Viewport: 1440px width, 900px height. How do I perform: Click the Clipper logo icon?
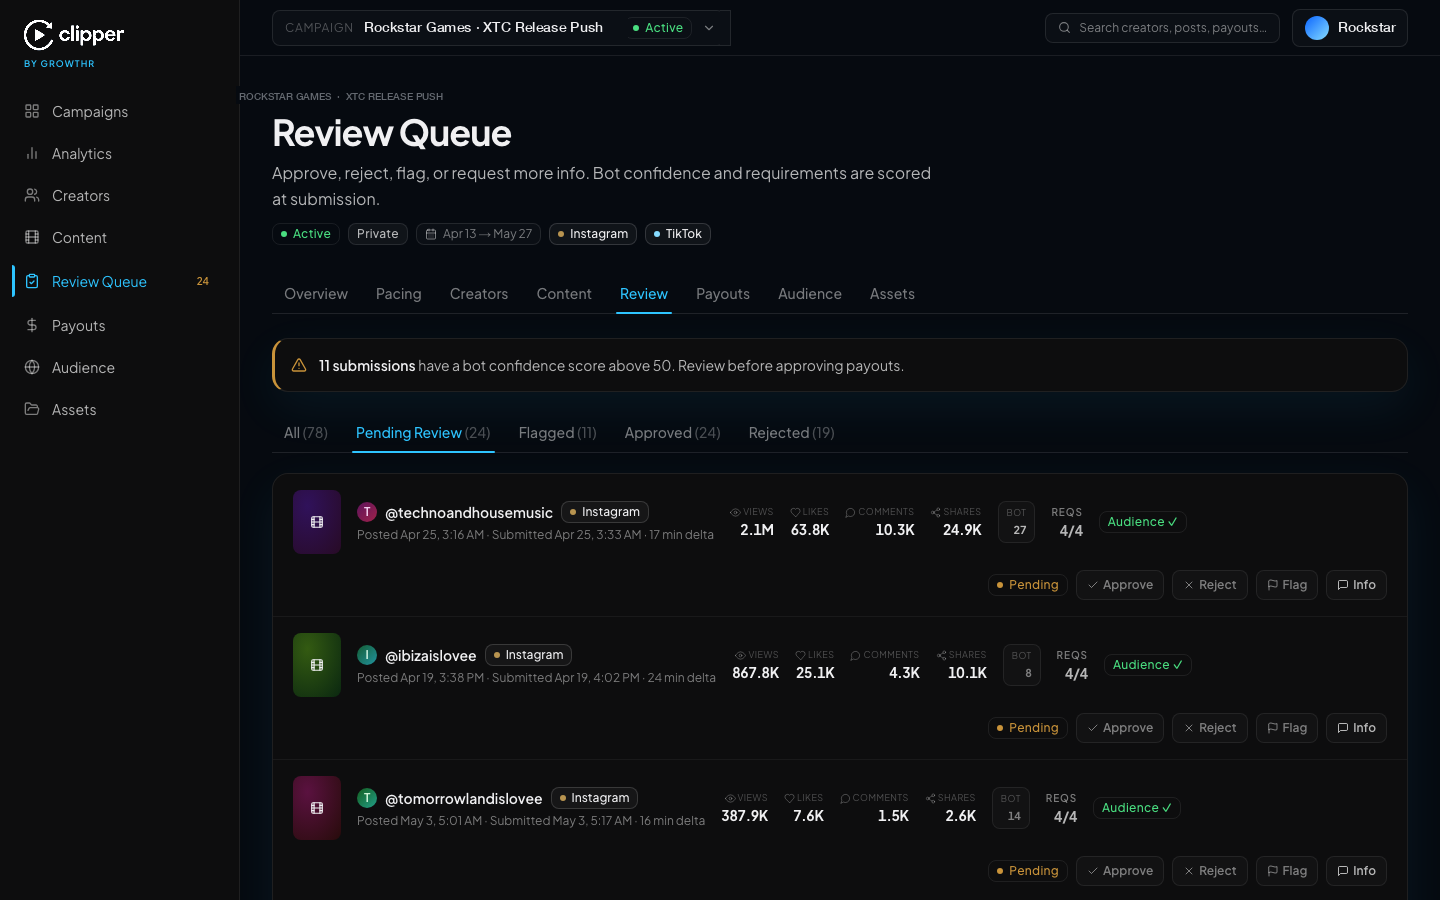(38, 35)
